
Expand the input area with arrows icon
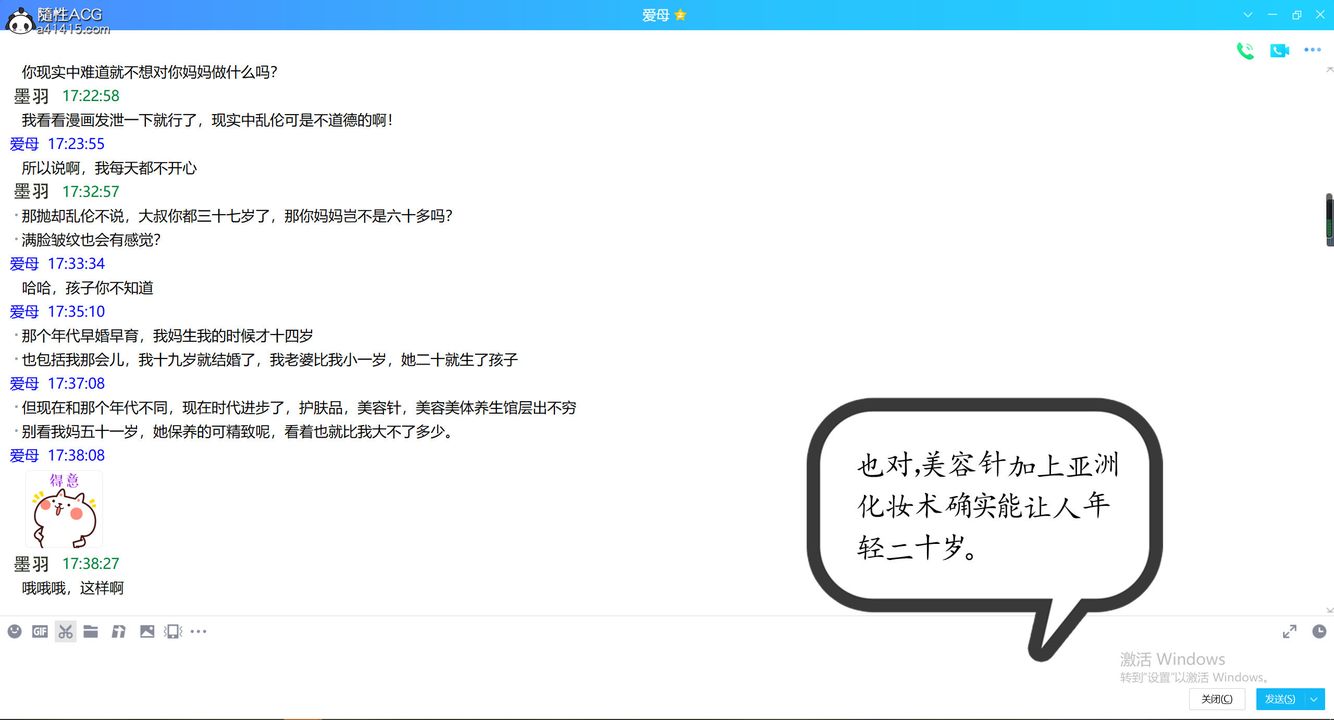click(x=1289, y=631)
